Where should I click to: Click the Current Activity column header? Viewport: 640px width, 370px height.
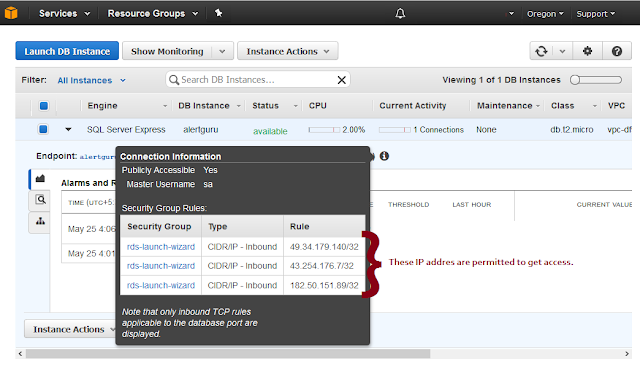(x=413, y=106)
